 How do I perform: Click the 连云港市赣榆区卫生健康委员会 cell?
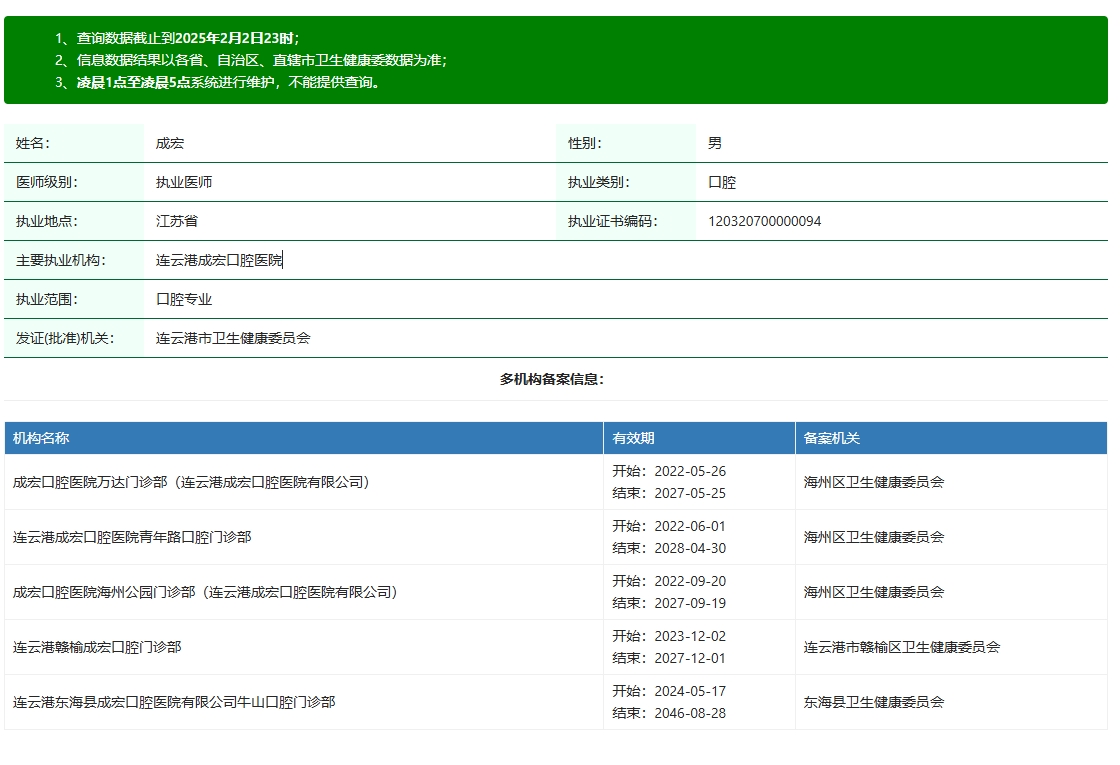[902, 647]
